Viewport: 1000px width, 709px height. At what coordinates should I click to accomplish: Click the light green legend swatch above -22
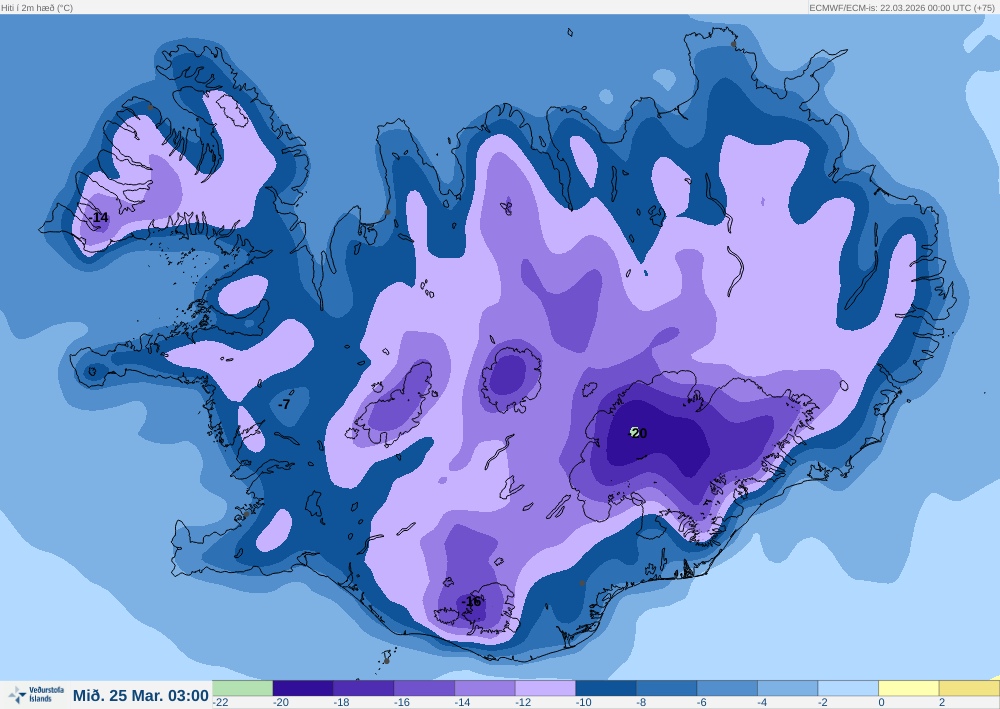(x=242, y=688)
